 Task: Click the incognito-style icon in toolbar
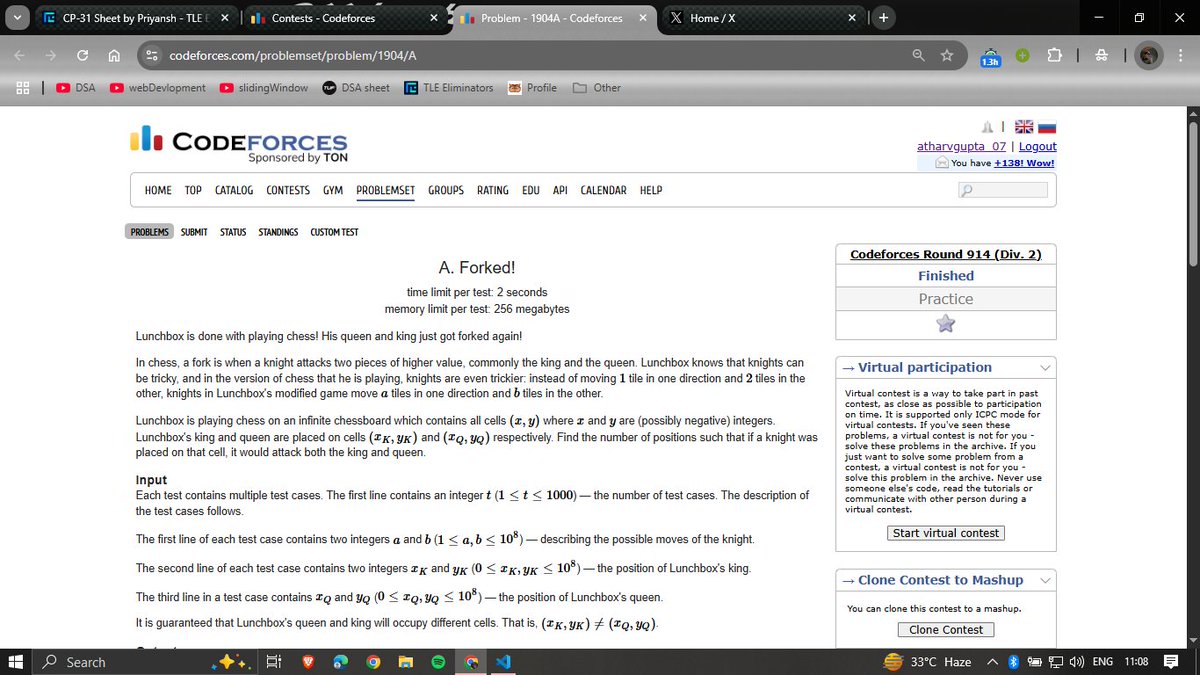click(1100, 56)
